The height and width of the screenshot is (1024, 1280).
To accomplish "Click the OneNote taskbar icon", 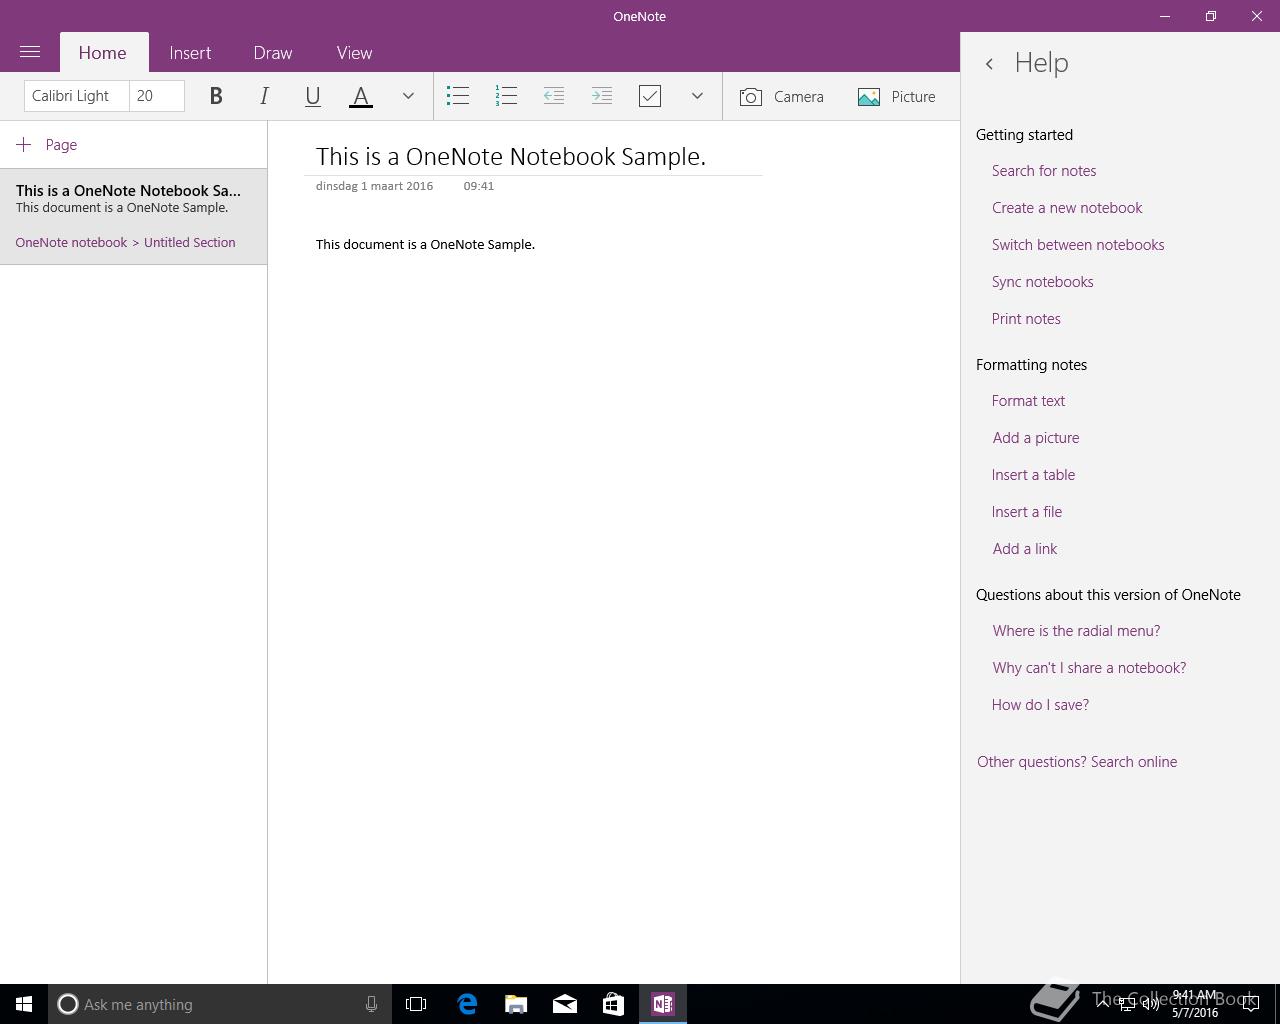I will click(663, 1004).
